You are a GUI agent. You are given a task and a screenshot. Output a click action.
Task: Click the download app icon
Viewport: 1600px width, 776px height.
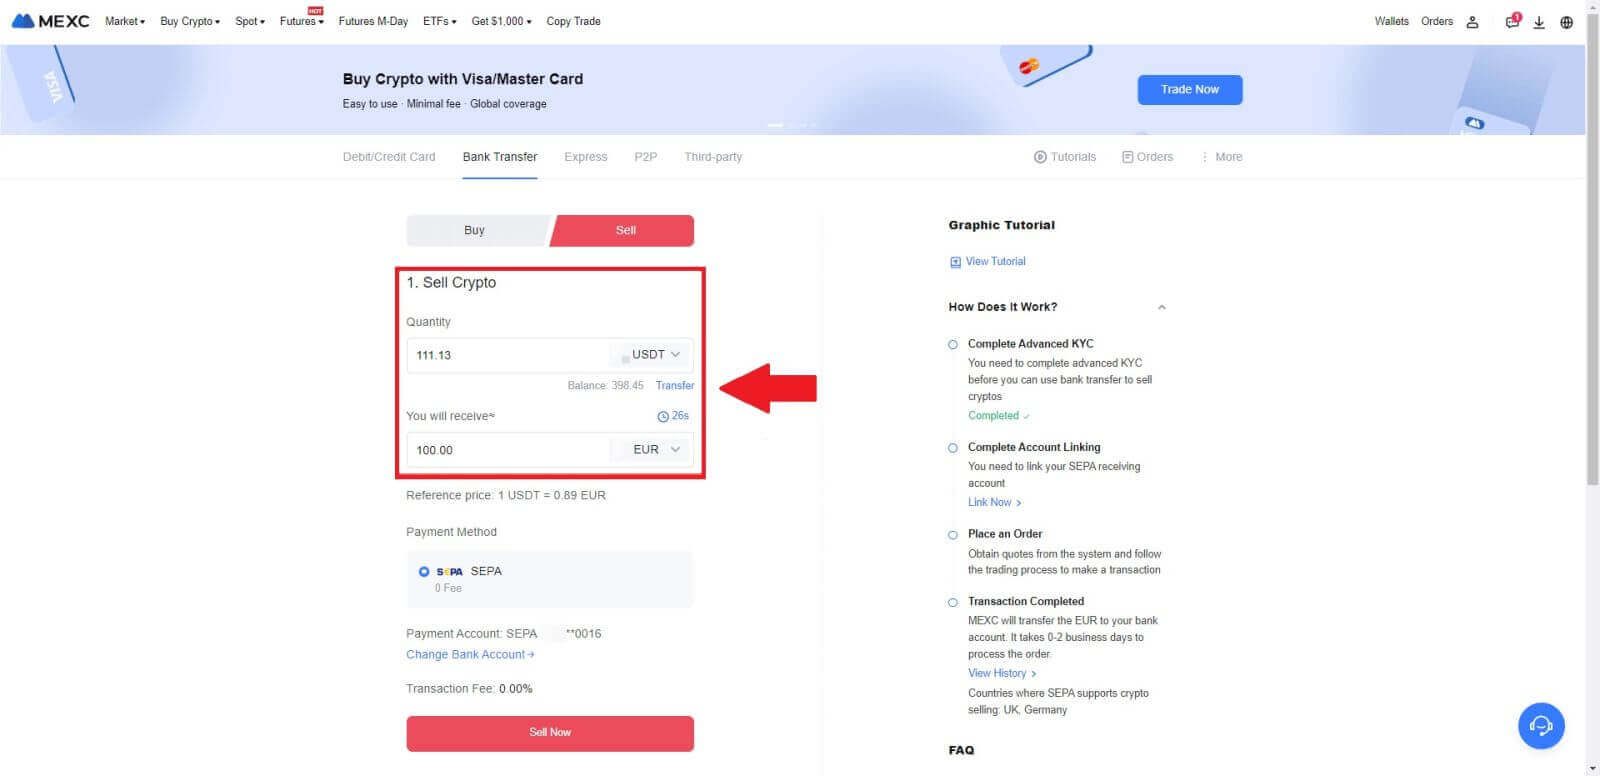(1539, 22)
